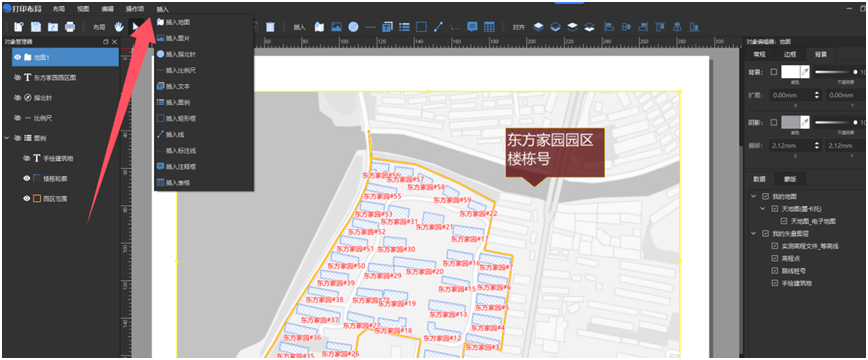Open the 布局 menu

59,9
